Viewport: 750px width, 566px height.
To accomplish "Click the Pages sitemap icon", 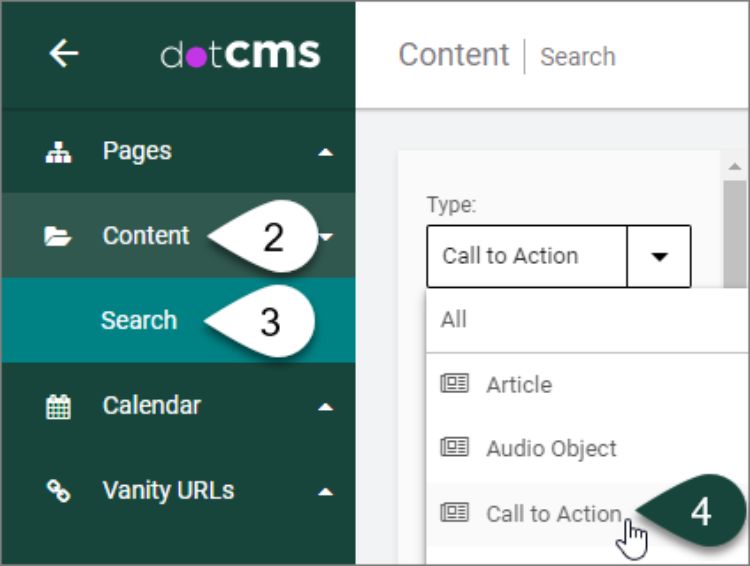I will pyautogui.click(x=58, y=152).
